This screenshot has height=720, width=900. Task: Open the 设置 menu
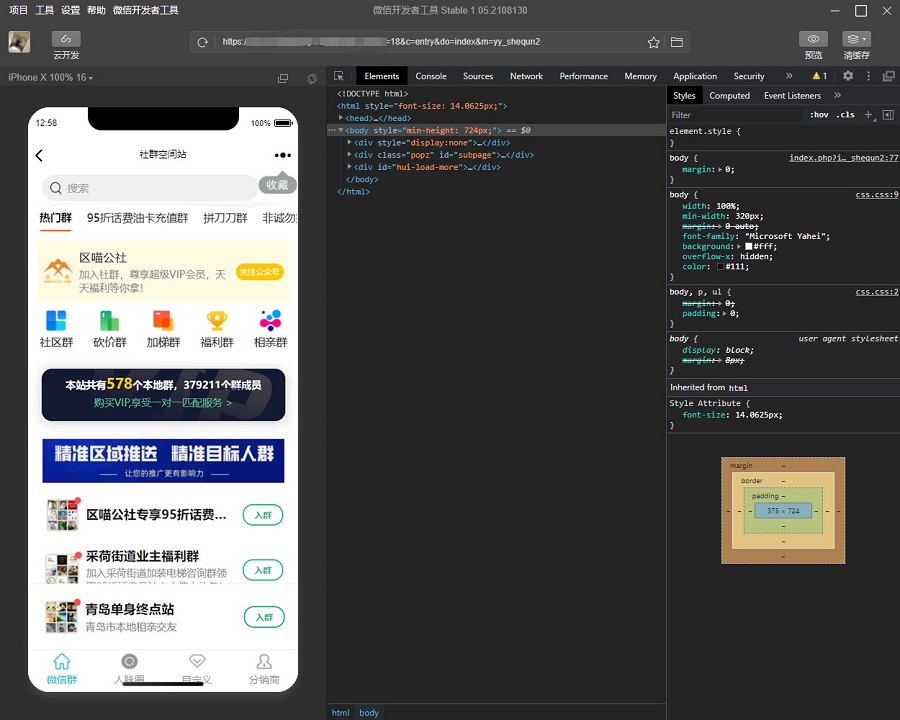pyautogui.click(x=70, y=10)
